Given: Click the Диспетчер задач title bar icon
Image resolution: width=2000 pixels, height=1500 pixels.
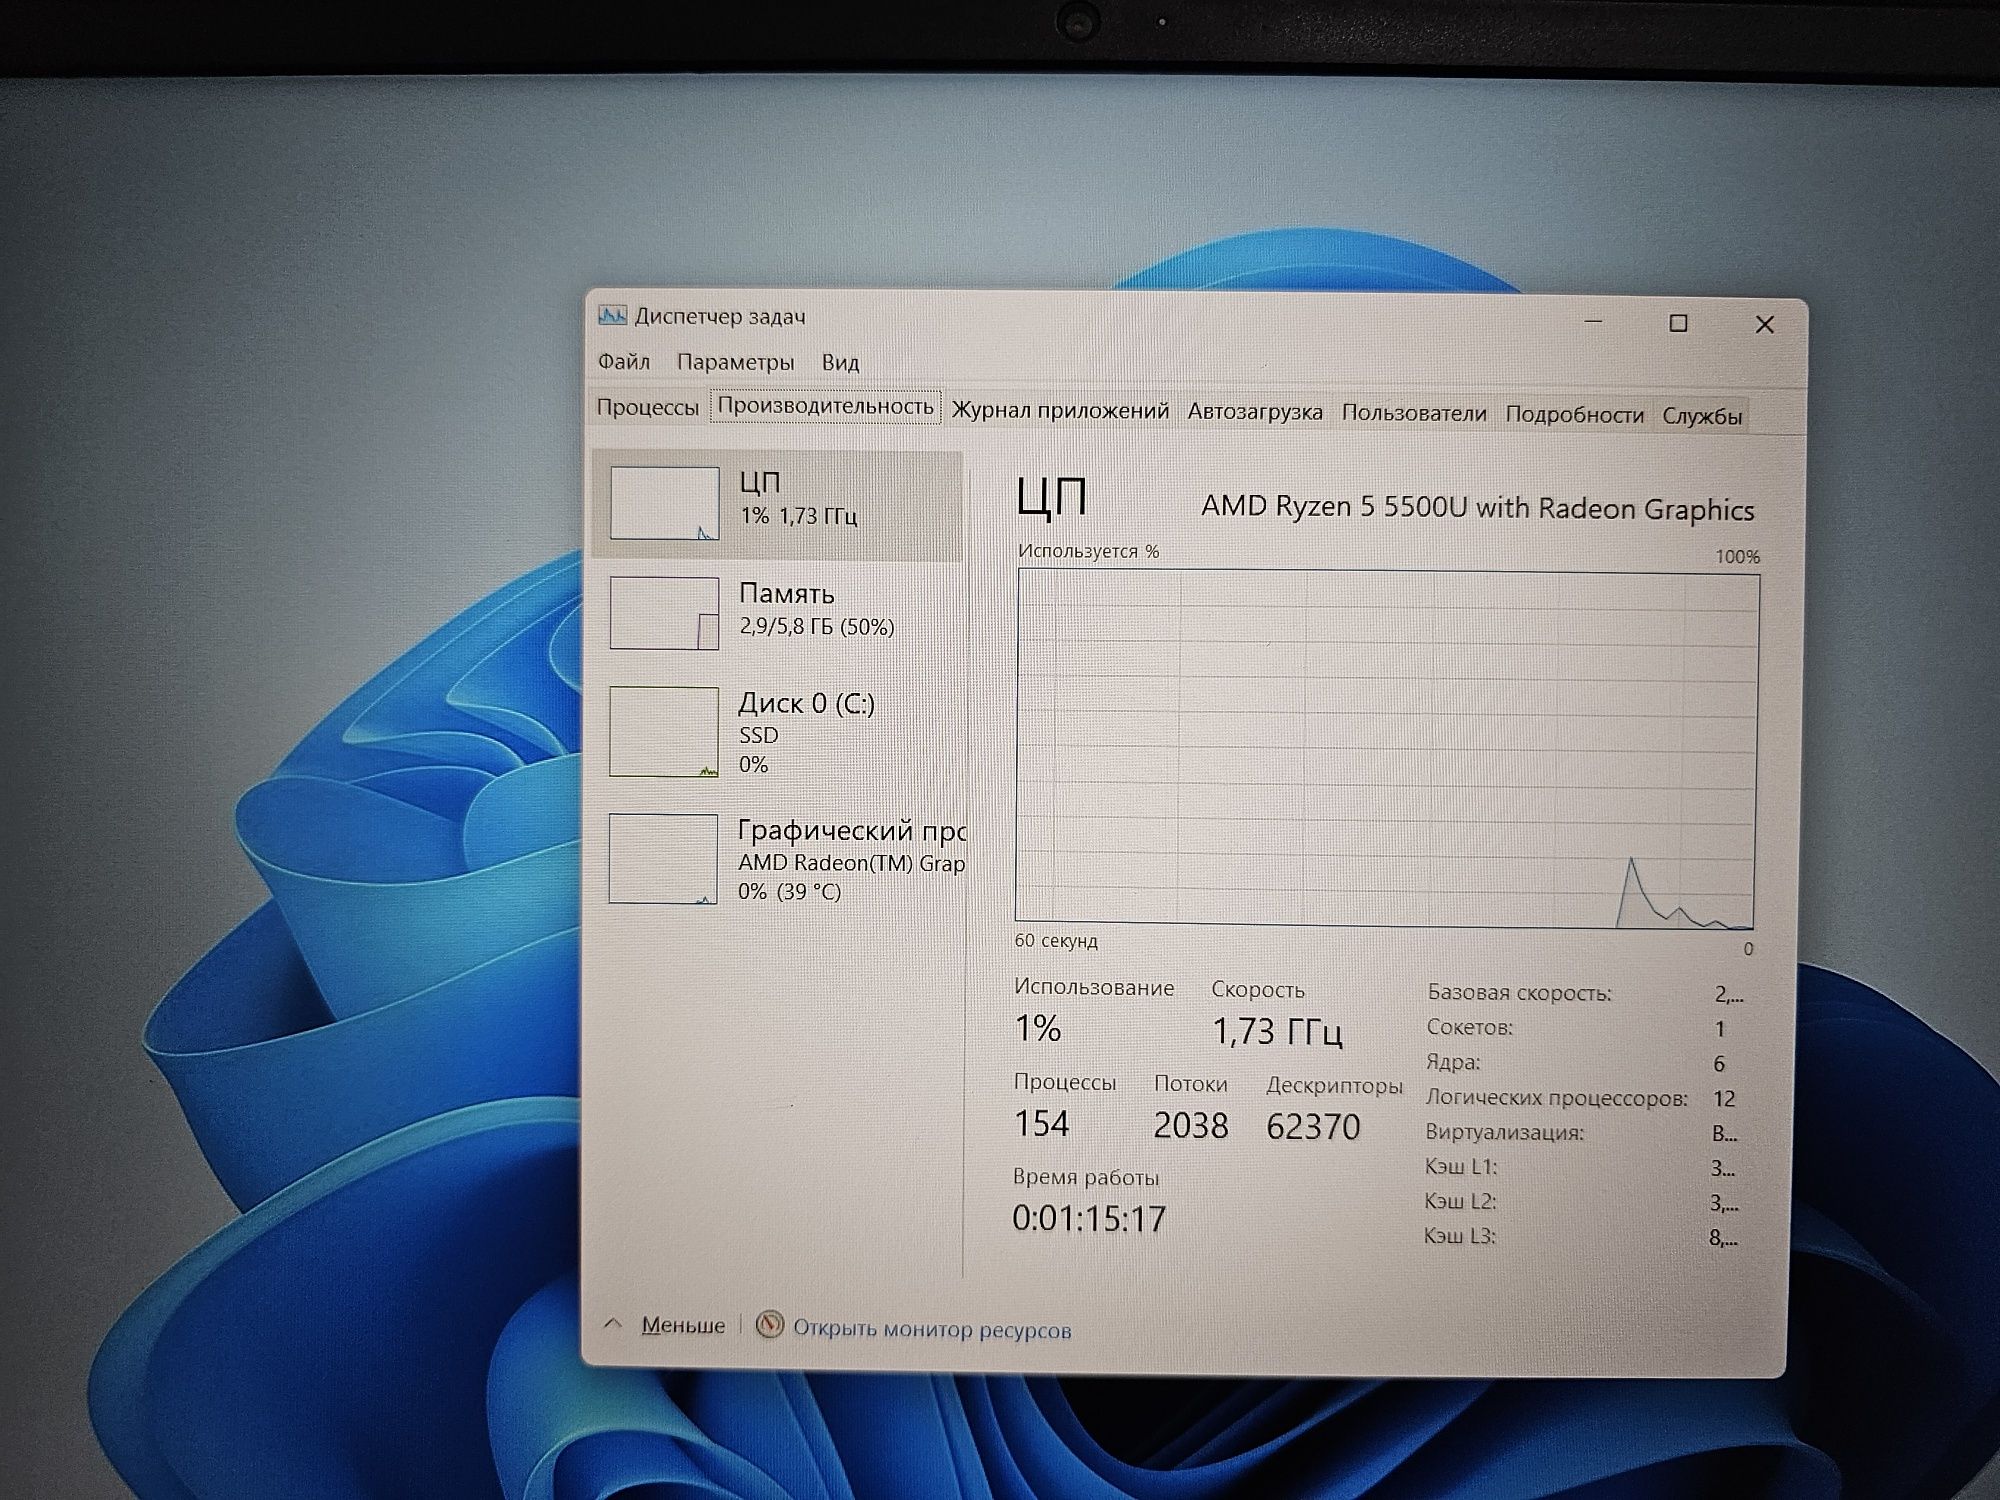Looking at the screenshot, I should pos(612,316).
